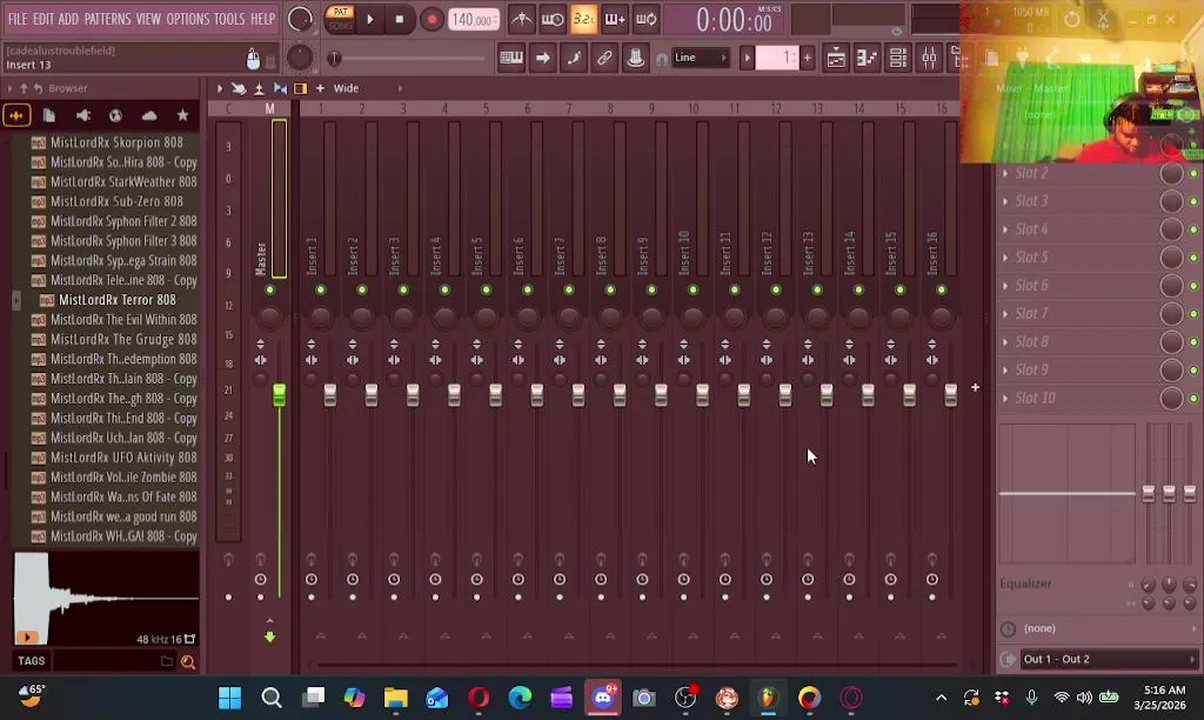Click the pattern selector number field
1204x720 pixels.
[778, 57]
